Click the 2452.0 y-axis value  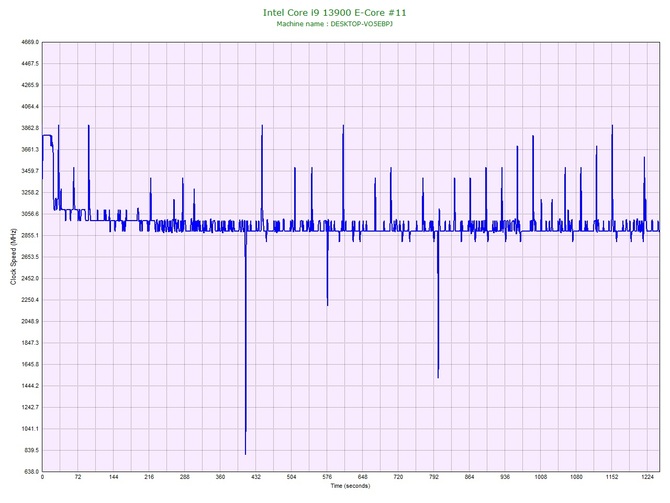pyautogui.click(x=30, y=278)
